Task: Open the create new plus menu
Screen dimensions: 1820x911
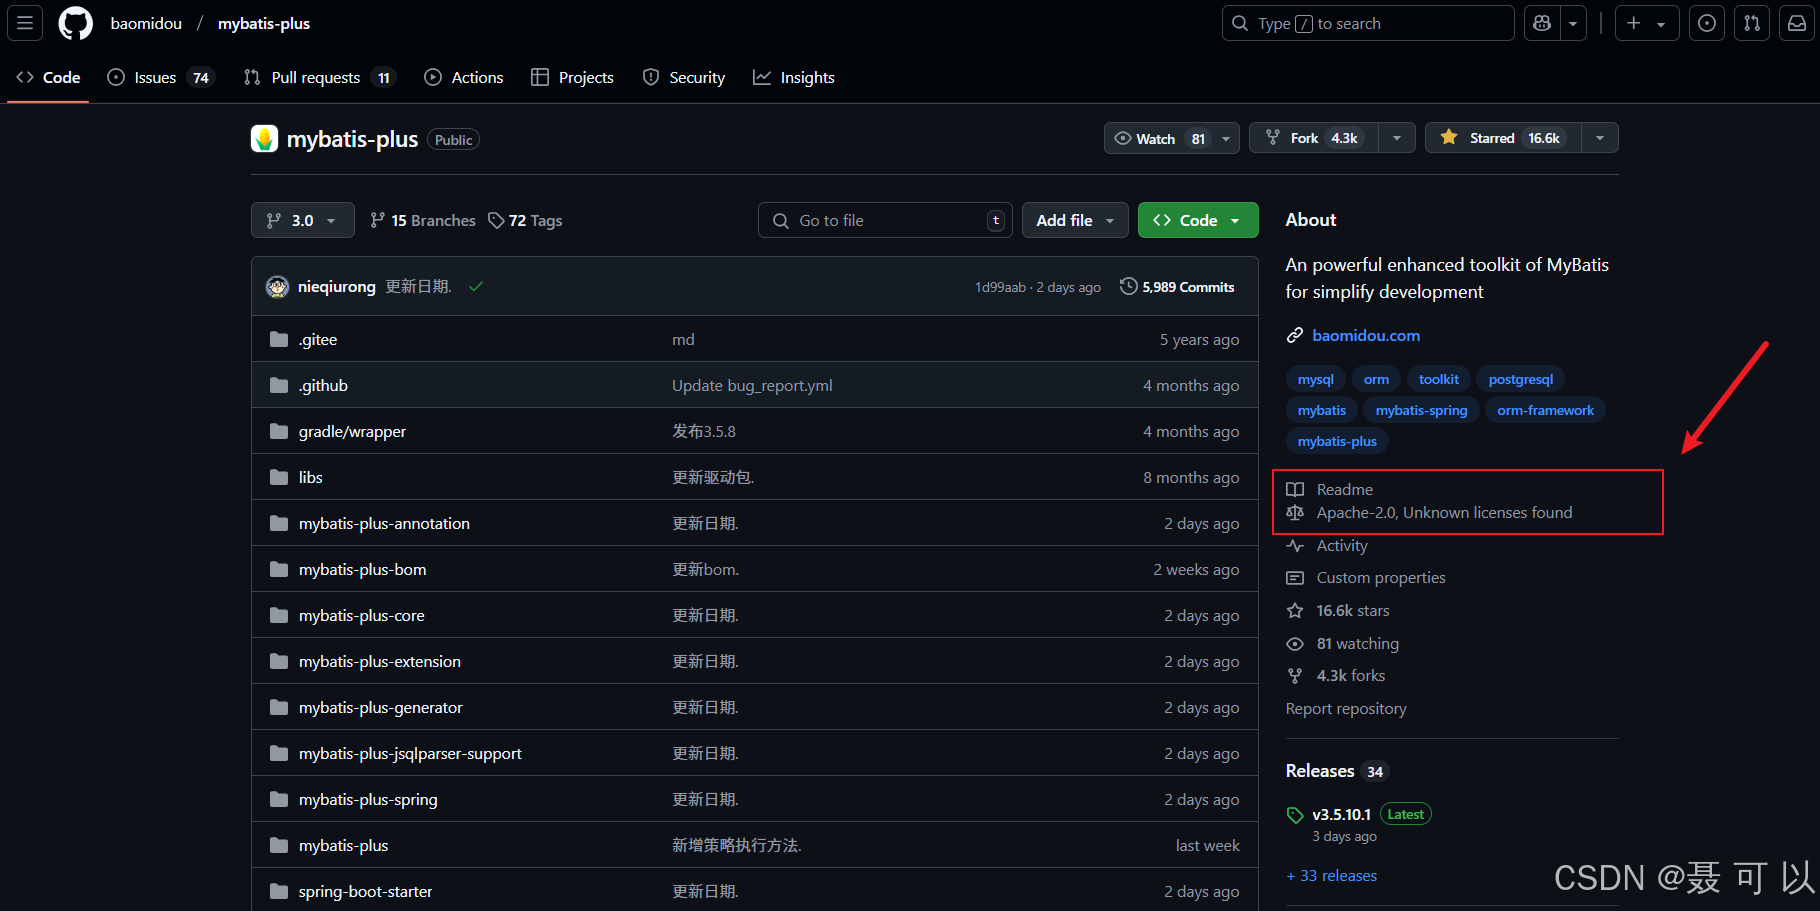Action: [1645, 23]
